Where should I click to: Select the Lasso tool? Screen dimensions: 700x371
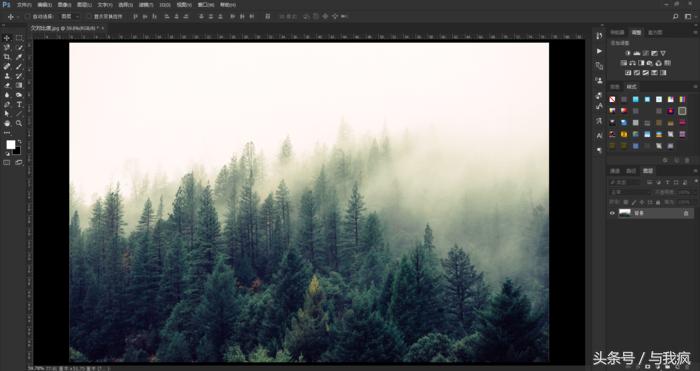pos(7,47)
